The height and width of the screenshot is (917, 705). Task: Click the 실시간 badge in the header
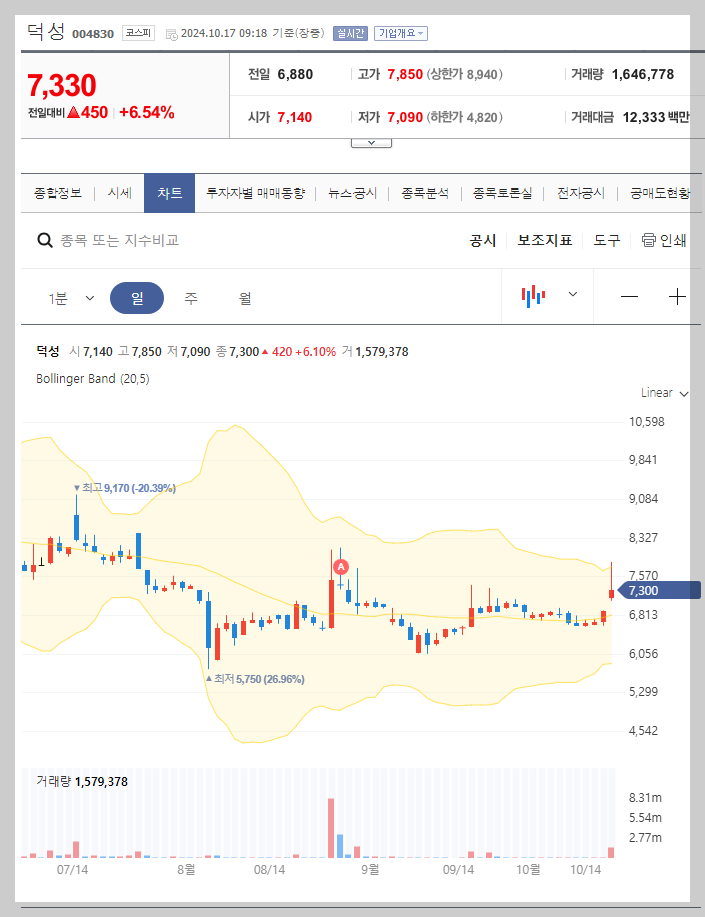[x=348, y=33]
